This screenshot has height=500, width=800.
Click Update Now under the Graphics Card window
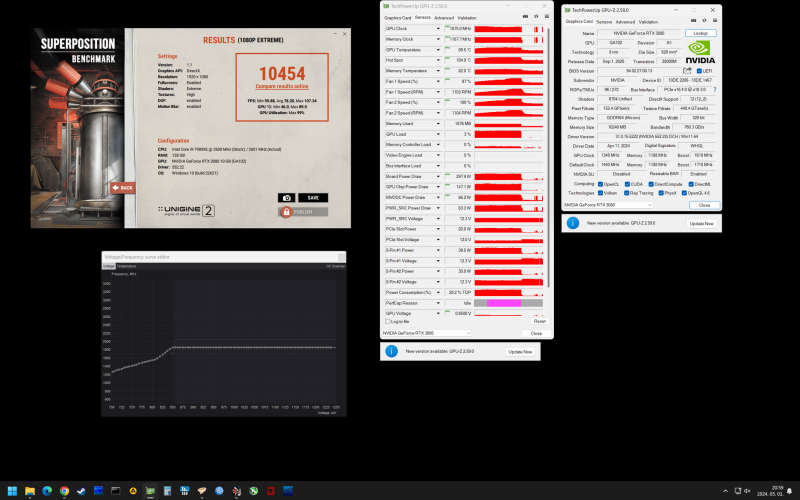click(x=702, y=223)
